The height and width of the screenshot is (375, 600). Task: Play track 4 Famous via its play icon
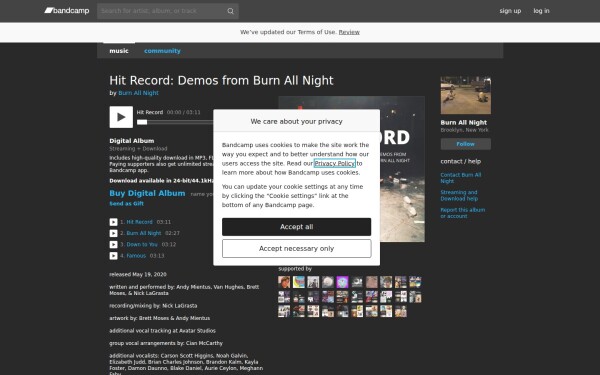113,256
